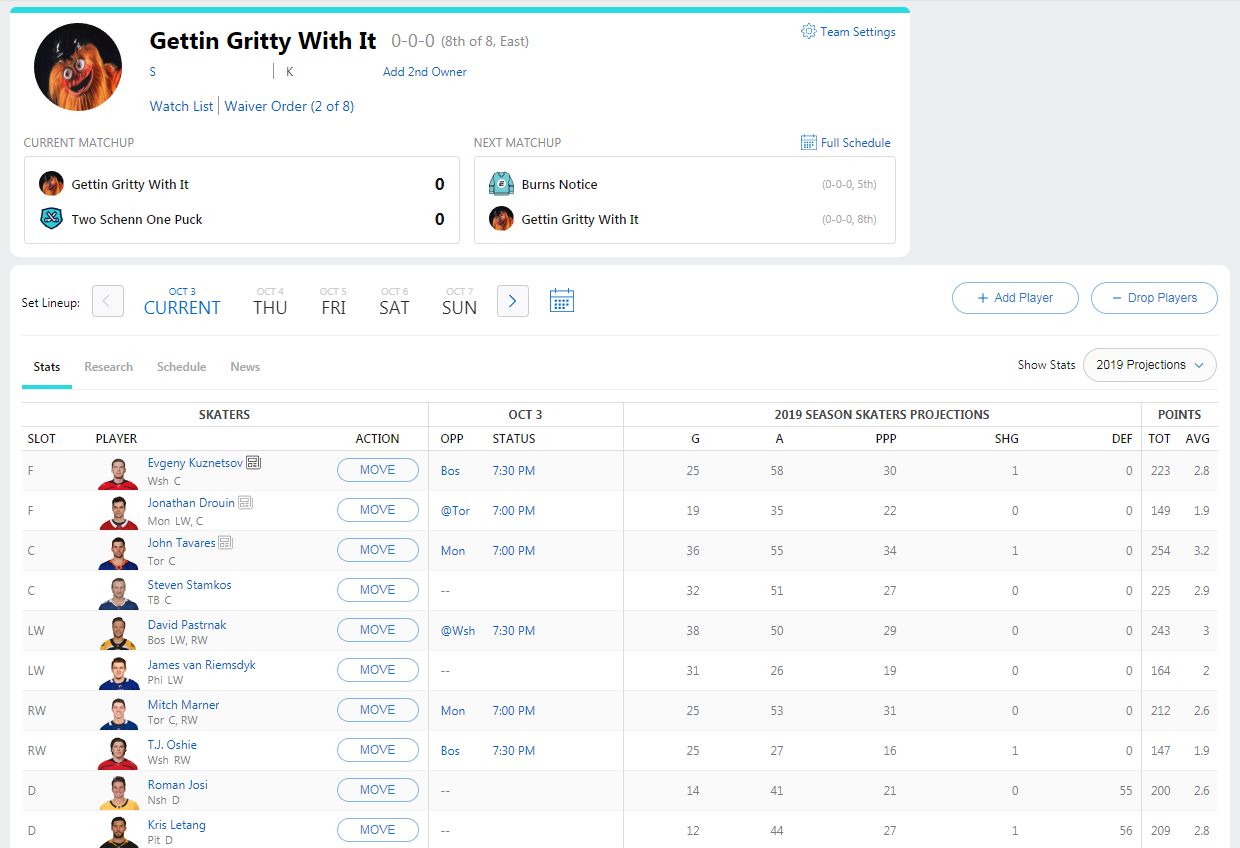
Task: Click the Burns Notice team logo
Action: pyautogui.click(x=499, y=183)
